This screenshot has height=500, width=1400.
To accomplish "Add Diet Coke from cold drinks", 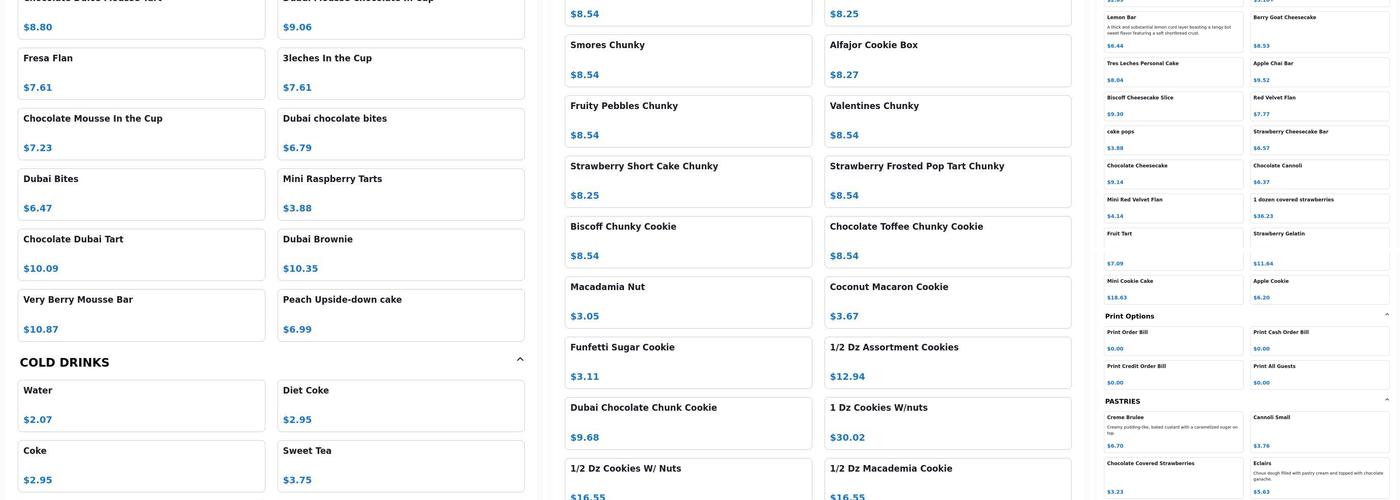I will point(400,405).
